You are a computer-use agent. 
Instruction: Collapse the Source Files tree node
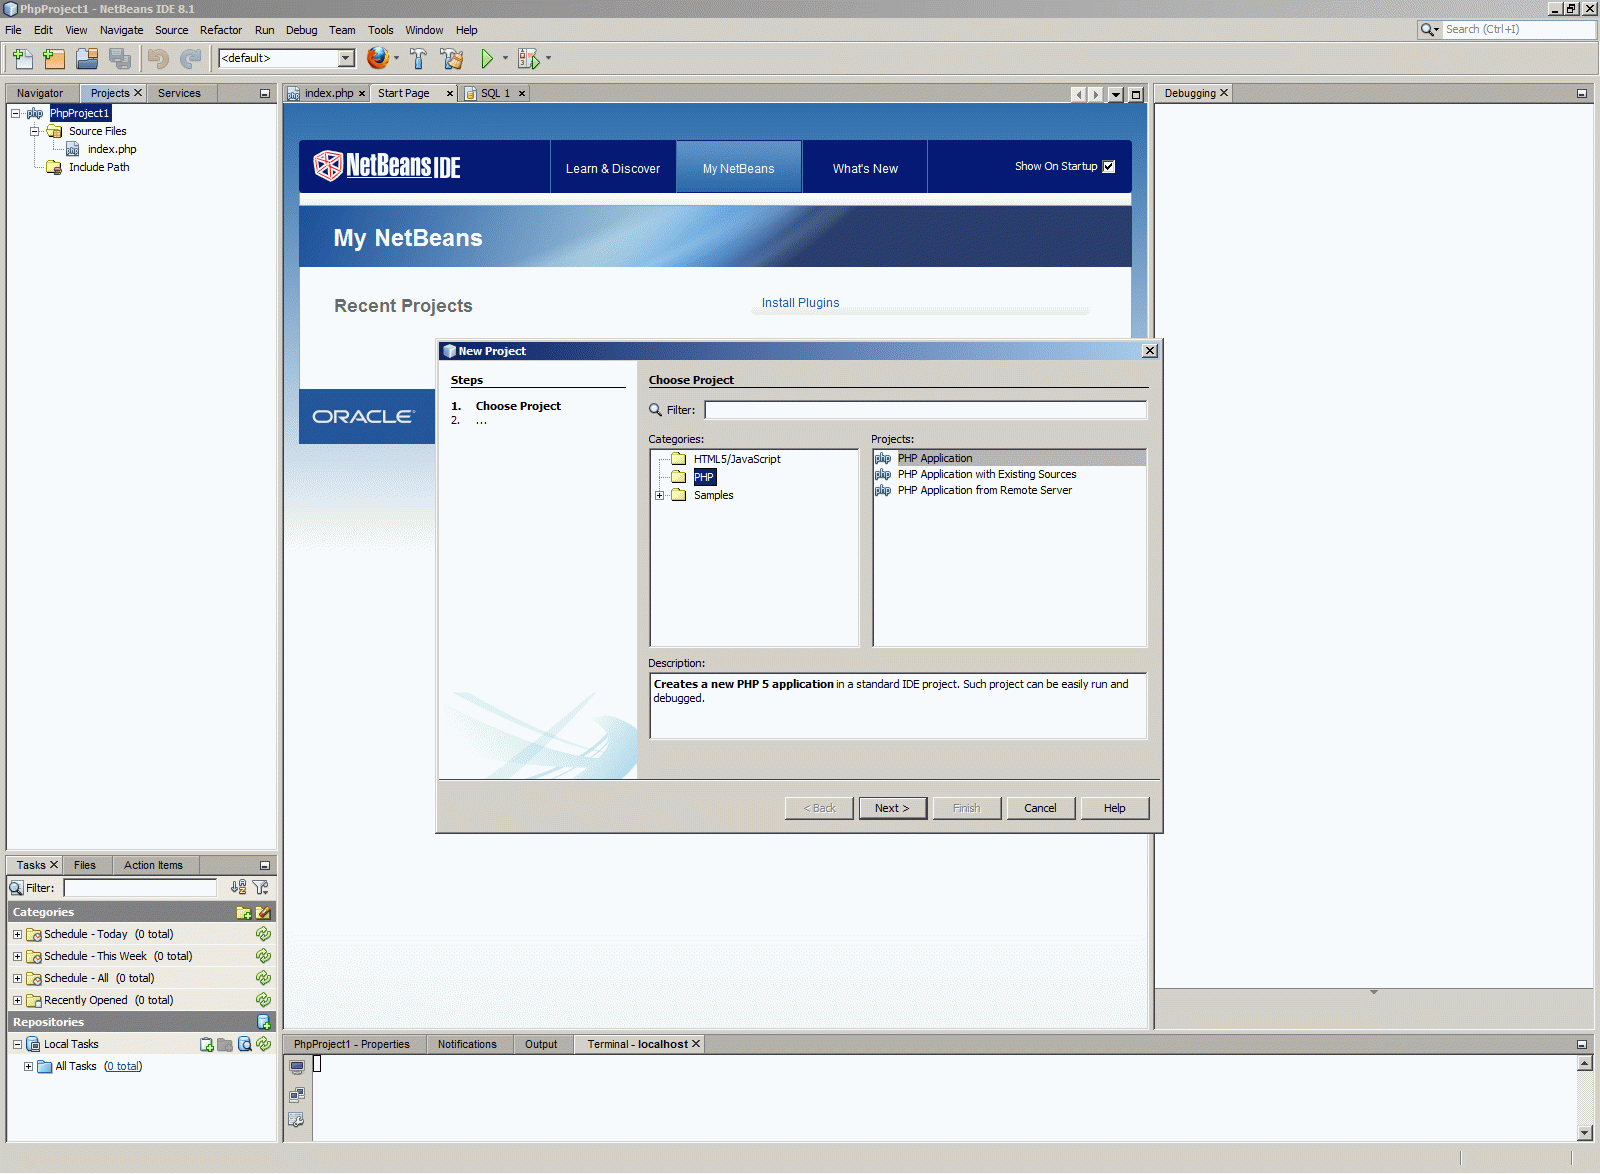(35, 131)
